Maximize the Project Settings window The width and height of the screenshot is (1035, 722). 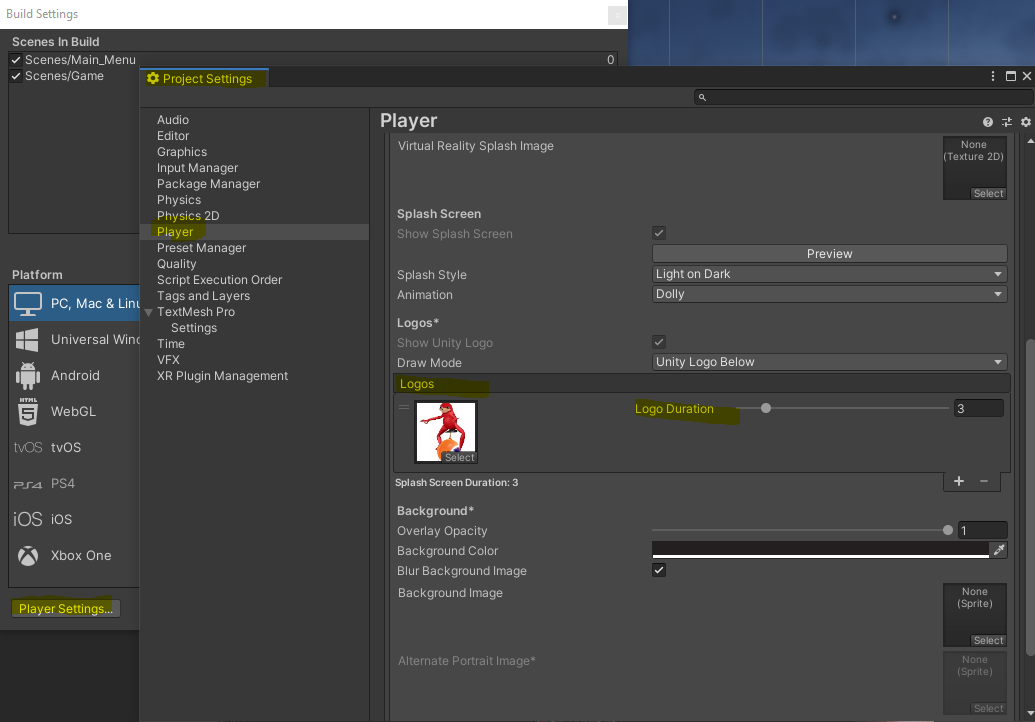[1011, 77]
